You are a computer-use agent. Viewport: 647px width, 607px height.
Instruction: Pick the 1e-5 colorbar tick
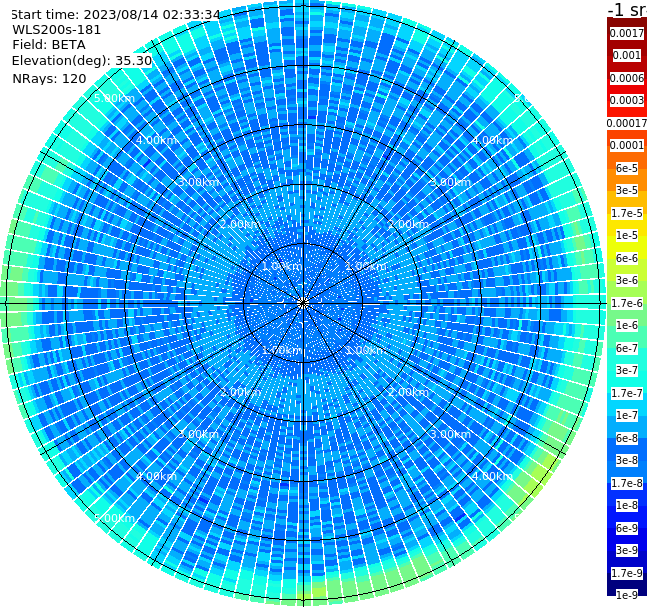click(x=627, y=235)
